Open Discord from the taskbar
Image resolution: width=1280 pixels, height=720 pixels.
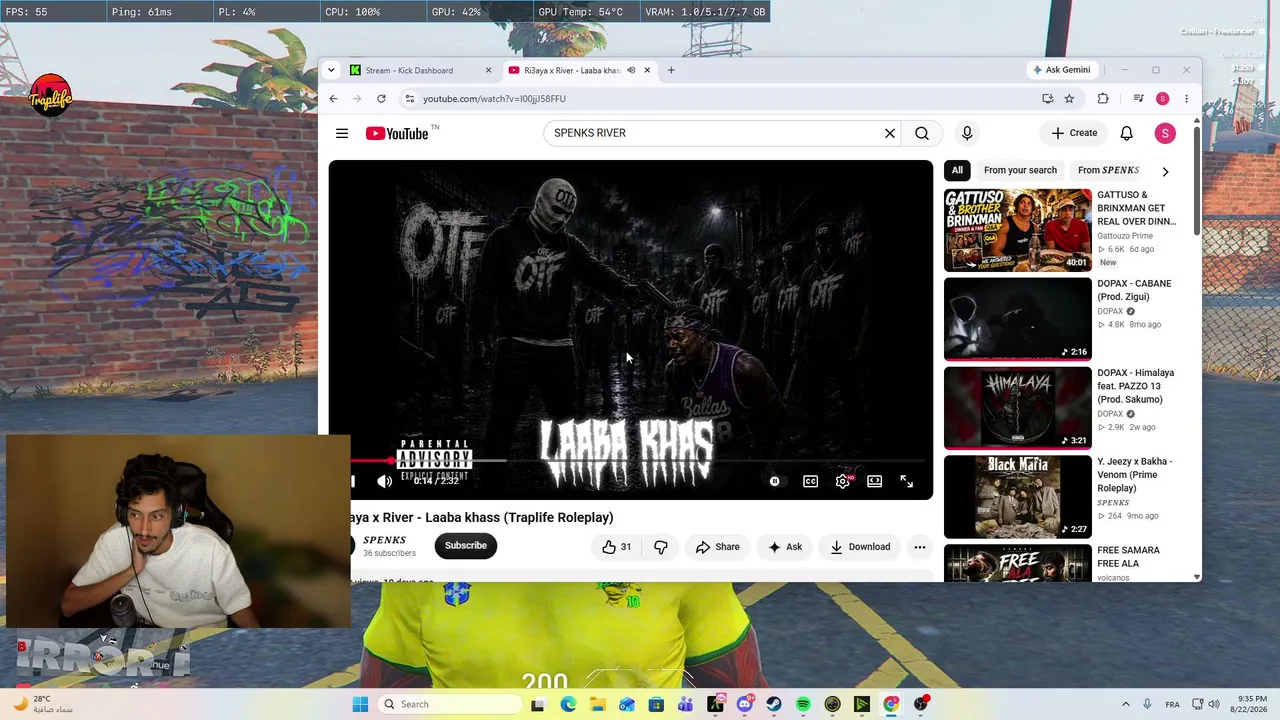pyautogui.click(x=745, y=704)
